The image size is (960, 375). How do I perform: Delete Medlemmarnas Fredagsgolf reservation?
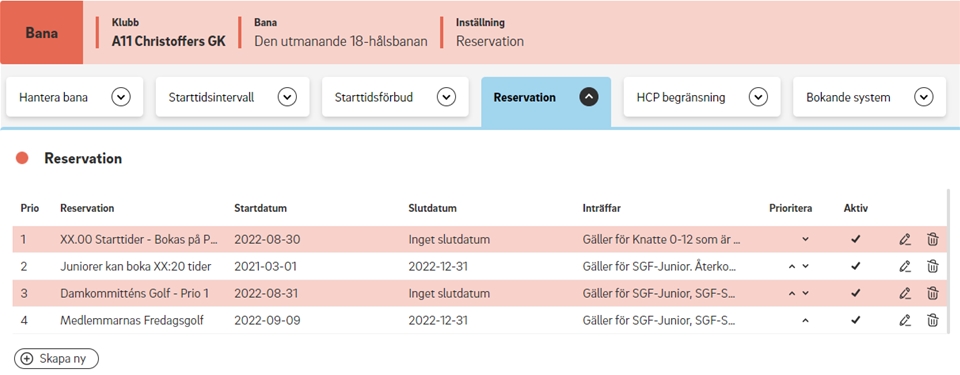click(x=932, y=320)
